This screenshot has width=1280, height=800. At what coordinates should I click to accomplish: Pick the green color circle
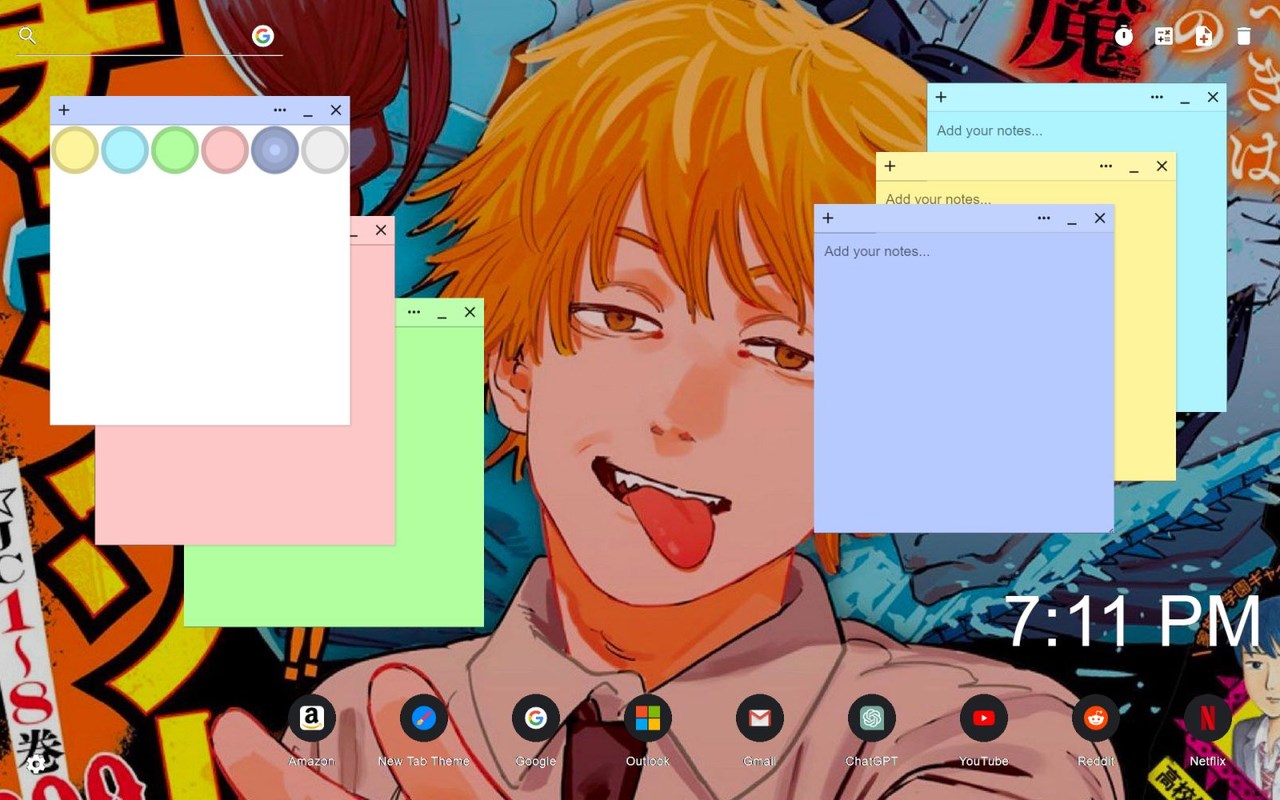pos(175,150)
